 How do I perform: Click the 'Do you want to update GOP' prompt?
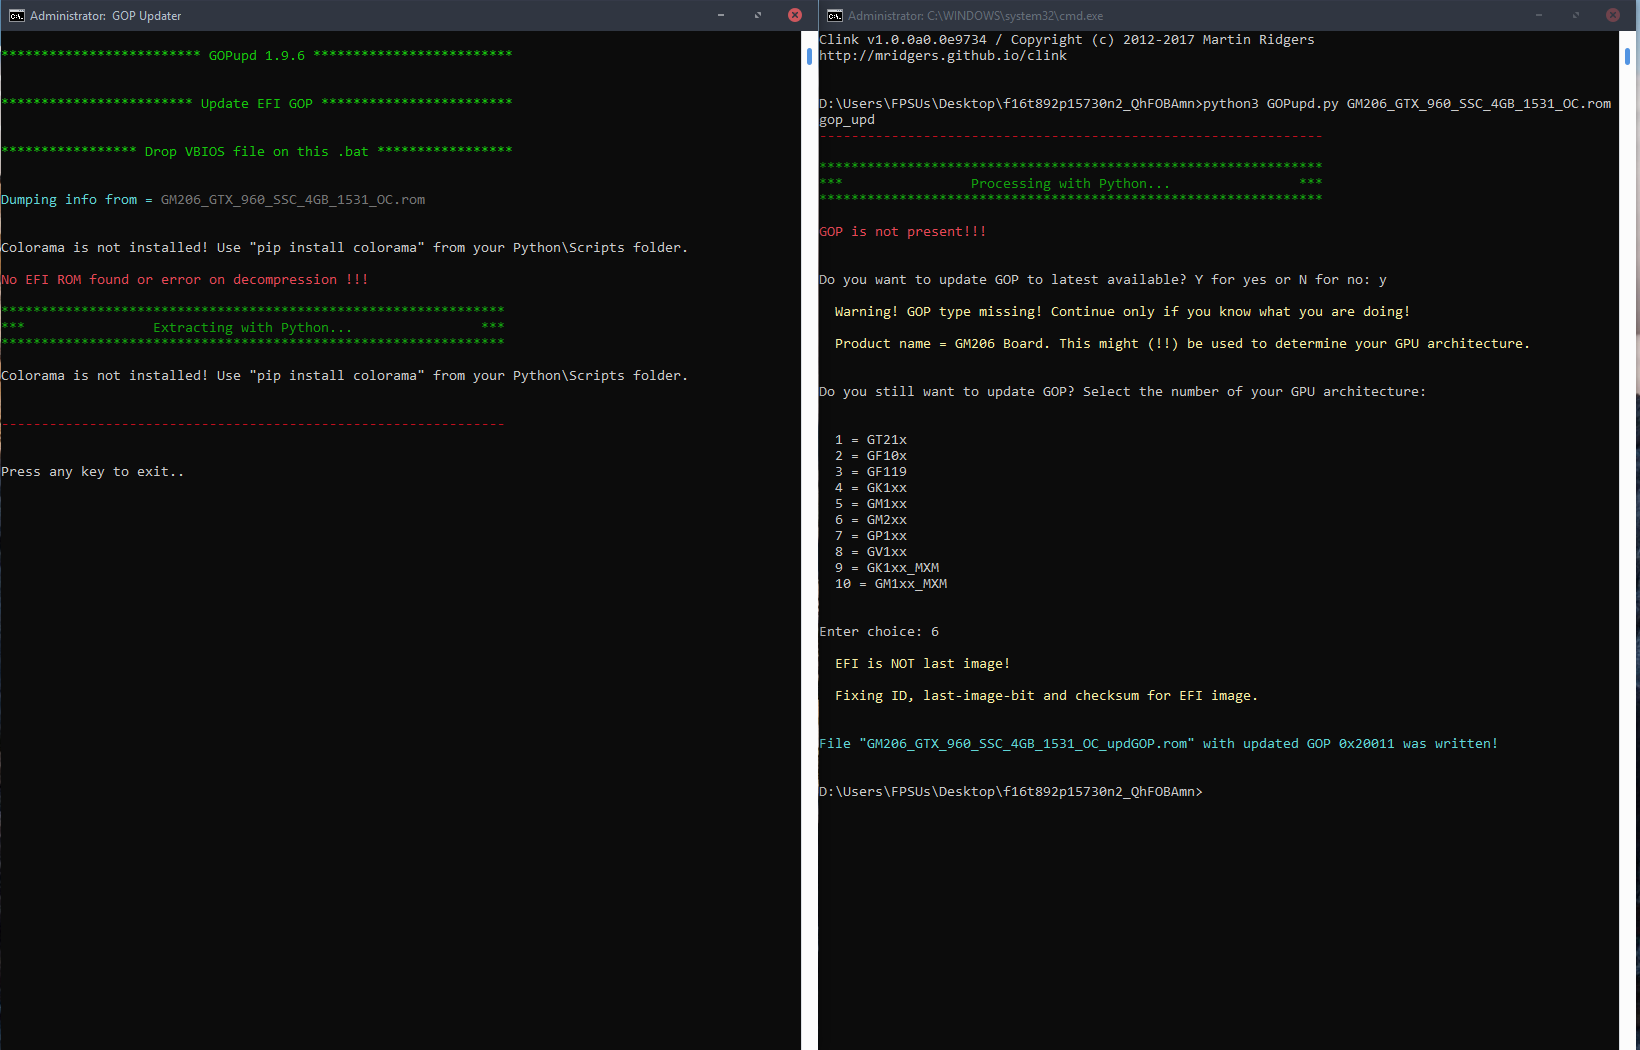(1103, 280)
